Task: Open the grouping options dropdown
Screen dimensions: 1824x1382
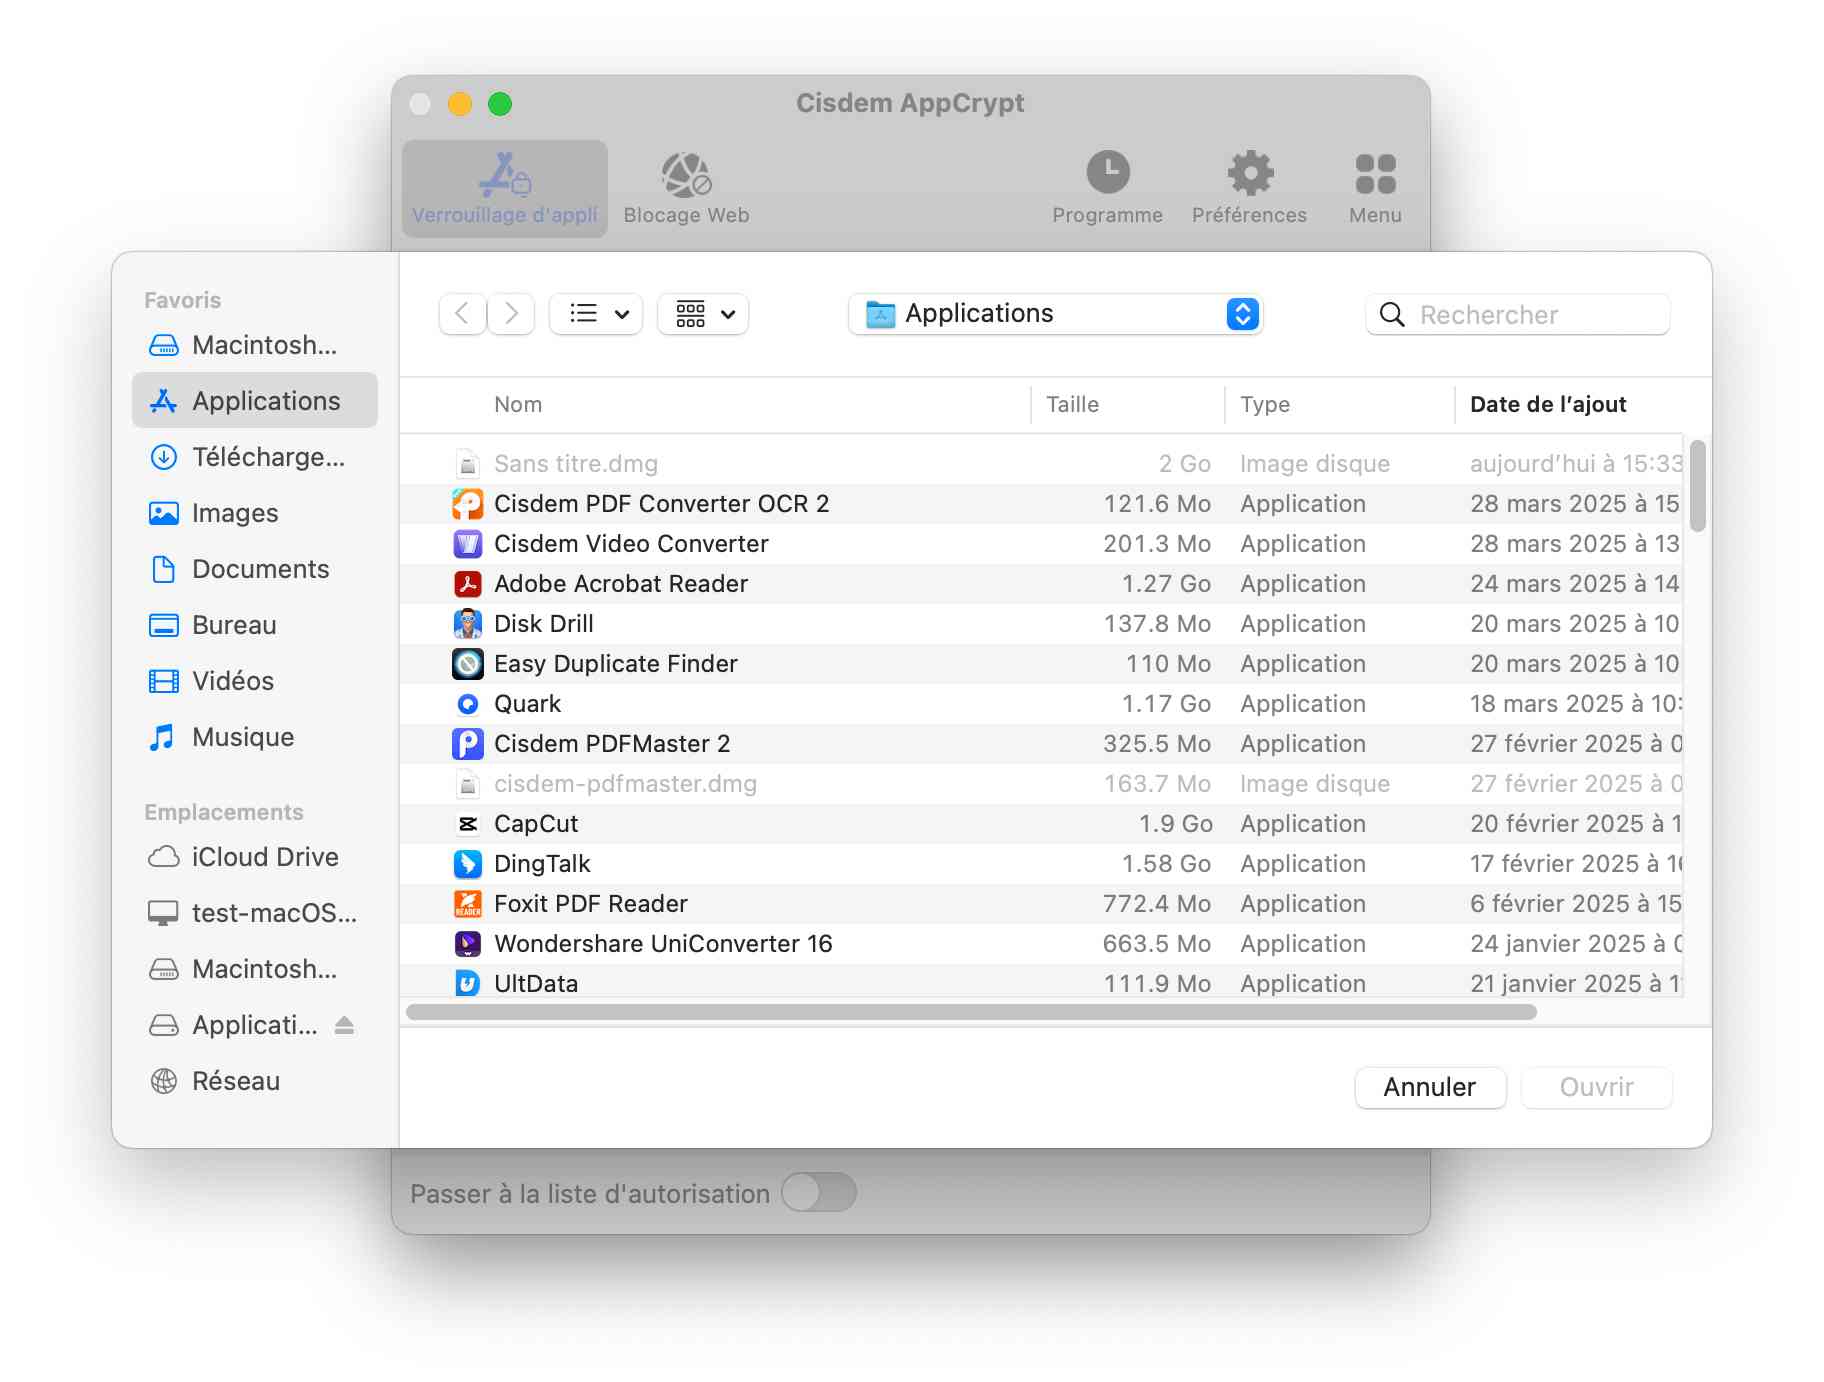Action: pos(703,314)
